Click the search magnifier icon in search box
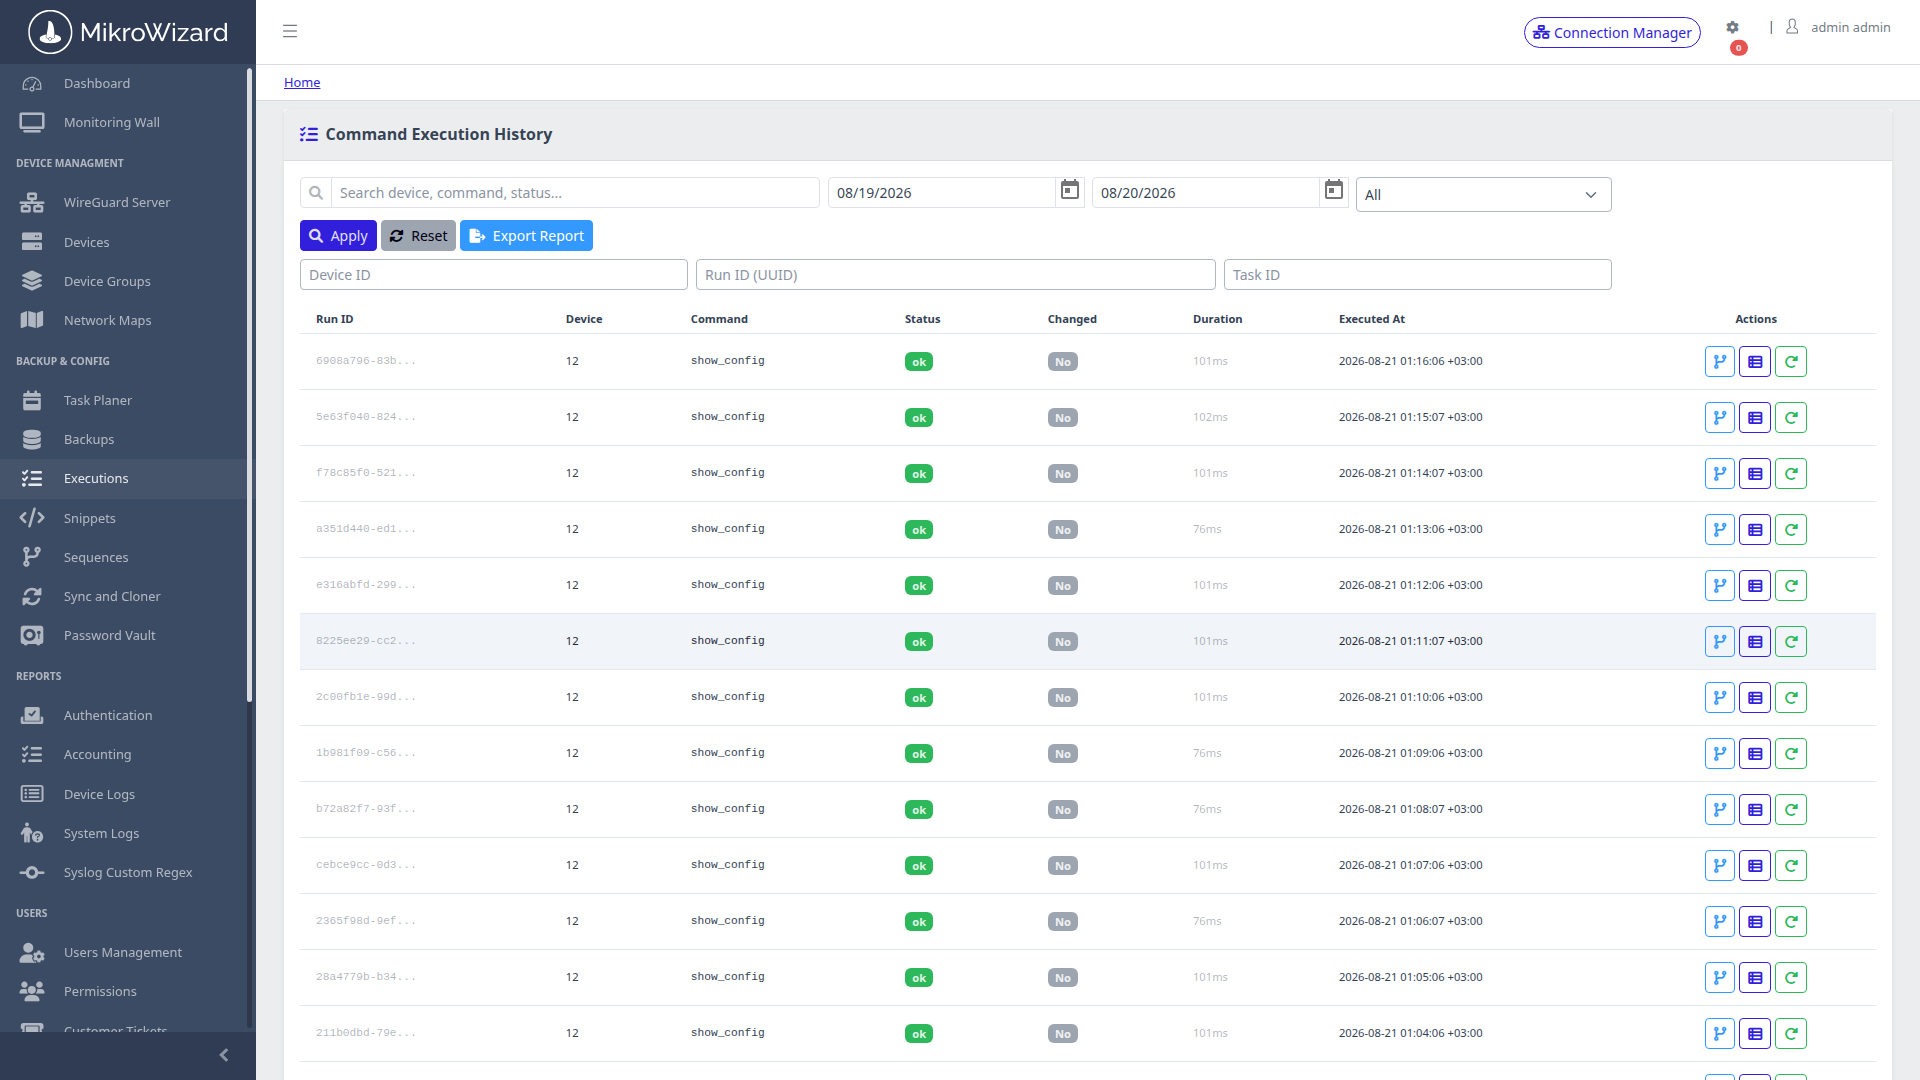 pos(316,193)
